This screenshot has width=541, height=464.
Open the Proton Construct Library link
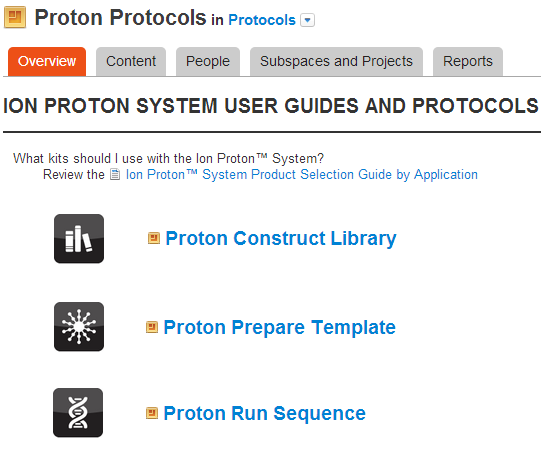281,238
